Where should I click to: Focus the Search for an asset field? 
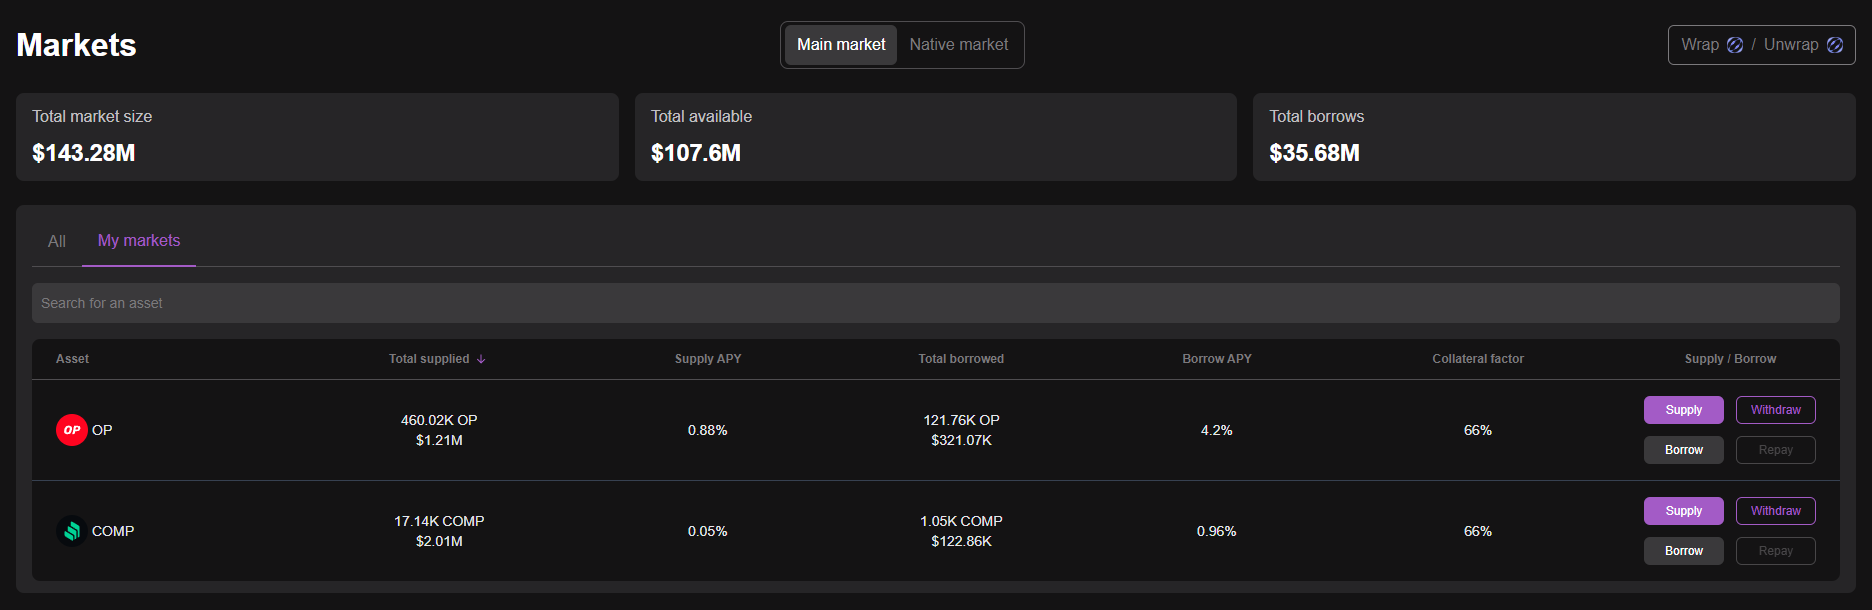tap(935, 303)
